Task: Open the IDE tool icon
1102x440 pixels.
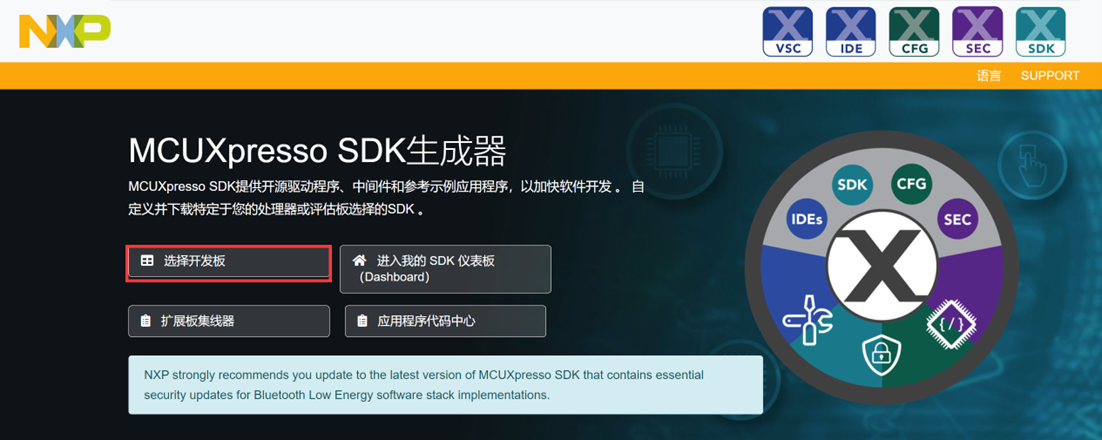Action: point(851,31)
